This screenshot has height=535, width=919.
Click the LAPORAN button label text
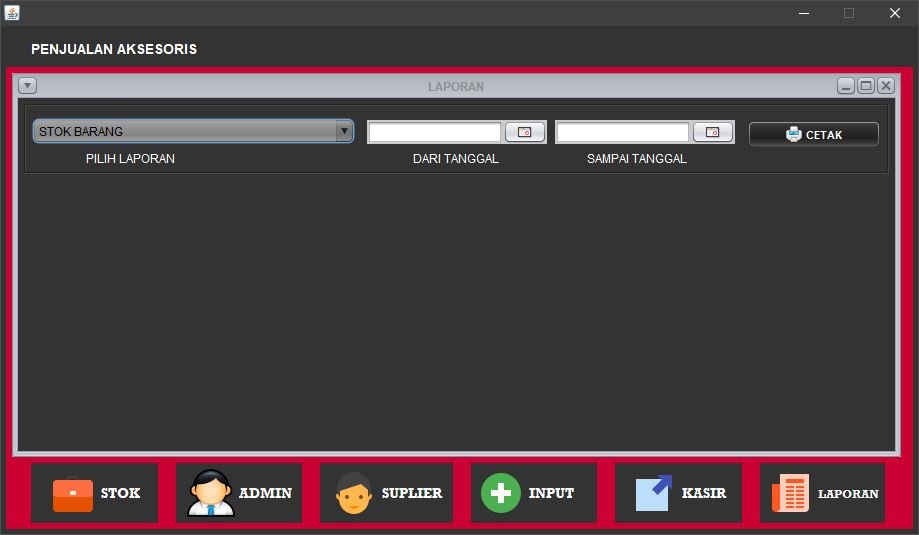click(x=848, y=494)
